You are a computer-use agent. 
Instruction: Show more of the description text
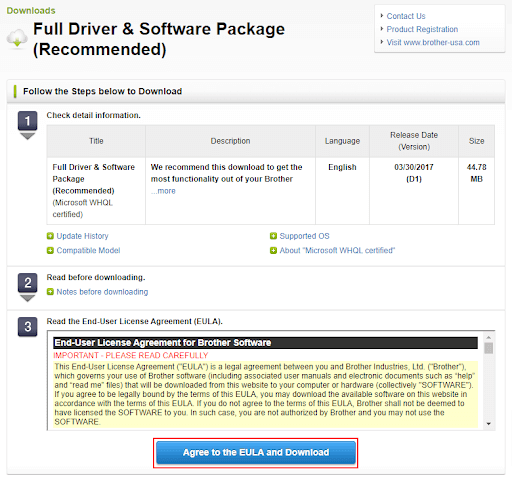pos(163,191)
